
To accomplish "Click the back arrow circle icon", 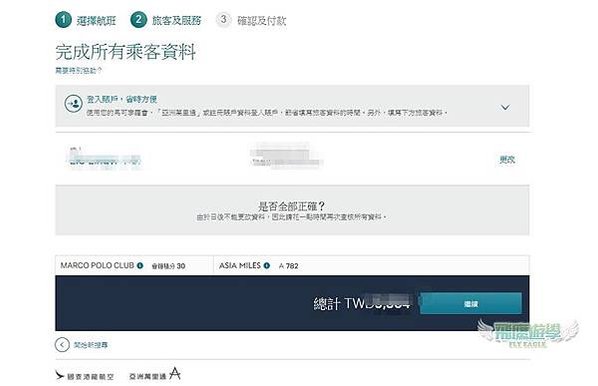I will (x=62, y=344).
